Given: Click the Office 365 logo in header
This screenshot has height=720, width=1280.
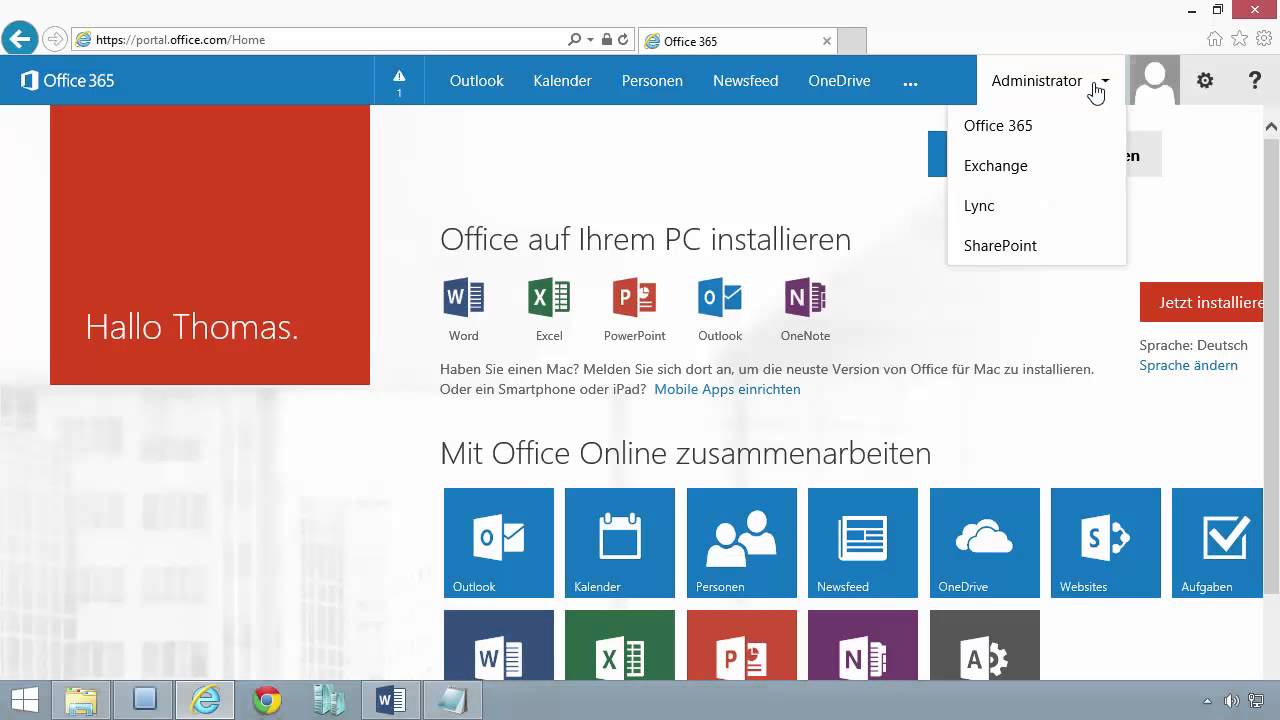Looking at the screenshot, I should point(68,80).
